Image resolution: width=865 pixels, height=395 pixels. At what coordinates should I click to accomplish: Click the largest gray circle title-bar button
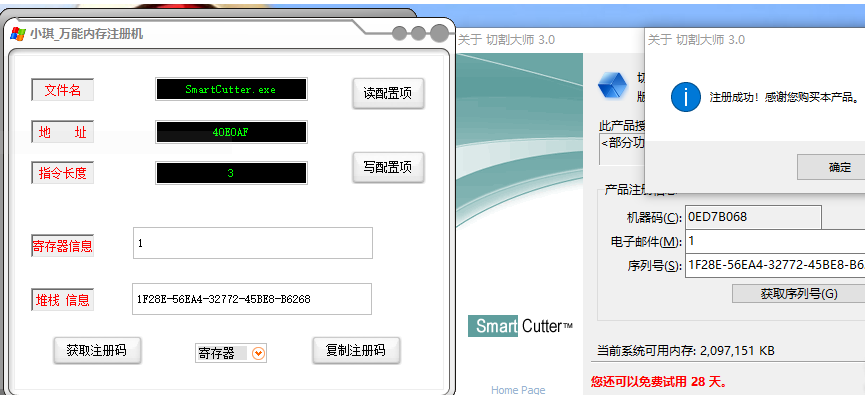(x=440, y=33)
